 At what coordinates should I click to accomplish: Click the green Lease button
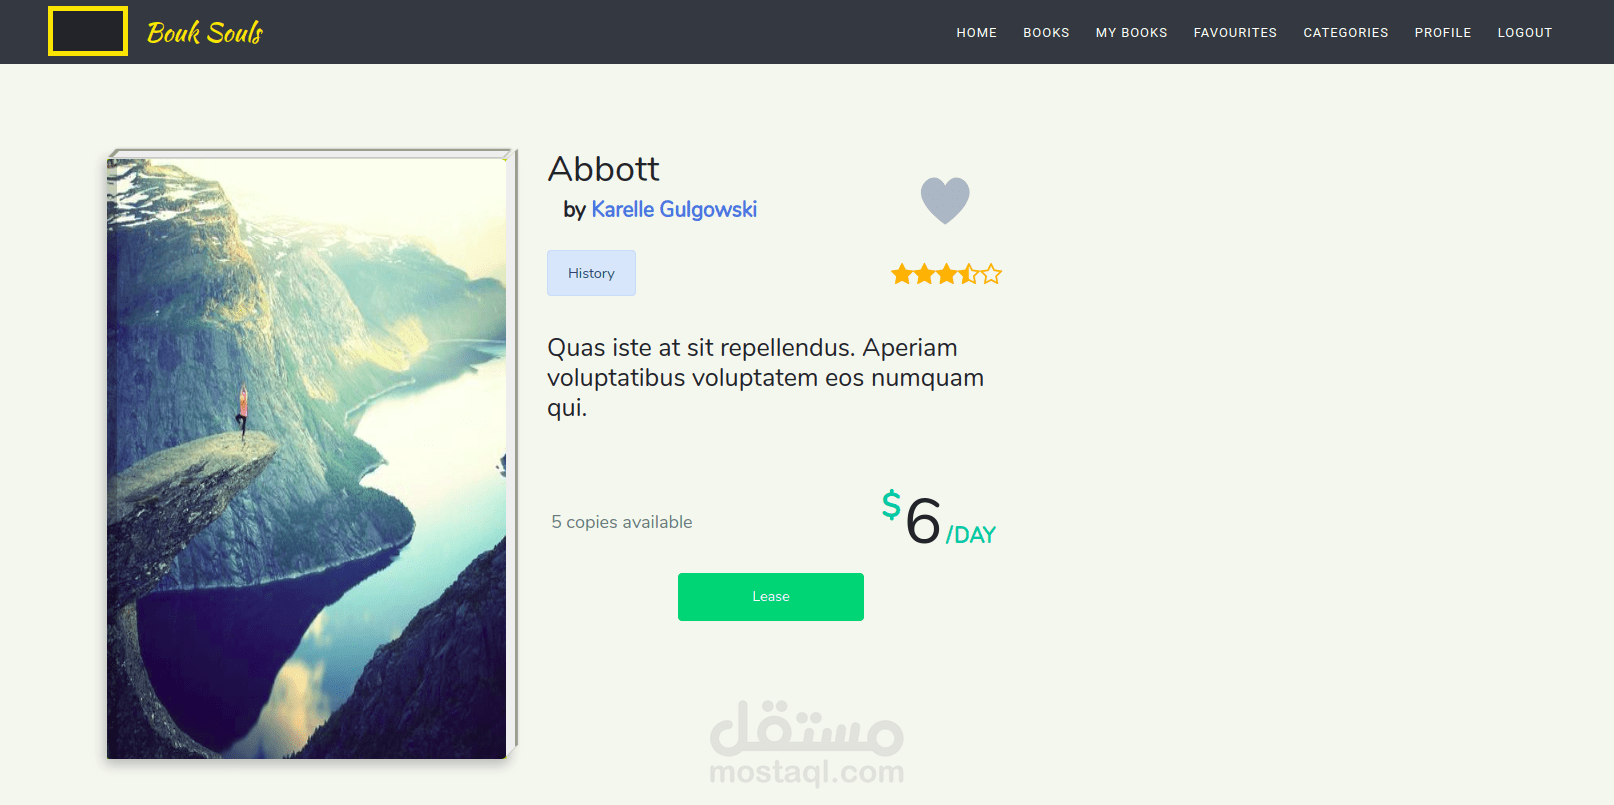[771, 597]
